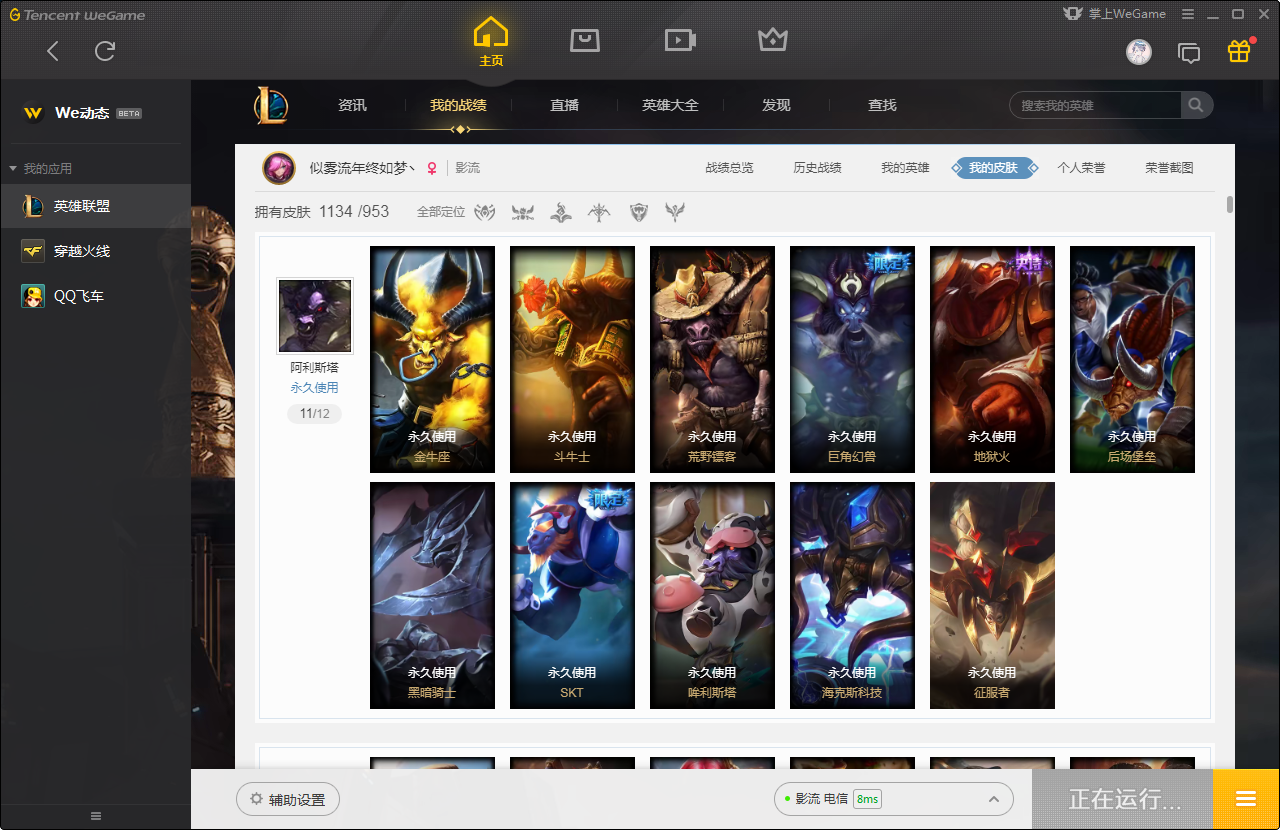Open the 发现 tab

tap(776, 105)
